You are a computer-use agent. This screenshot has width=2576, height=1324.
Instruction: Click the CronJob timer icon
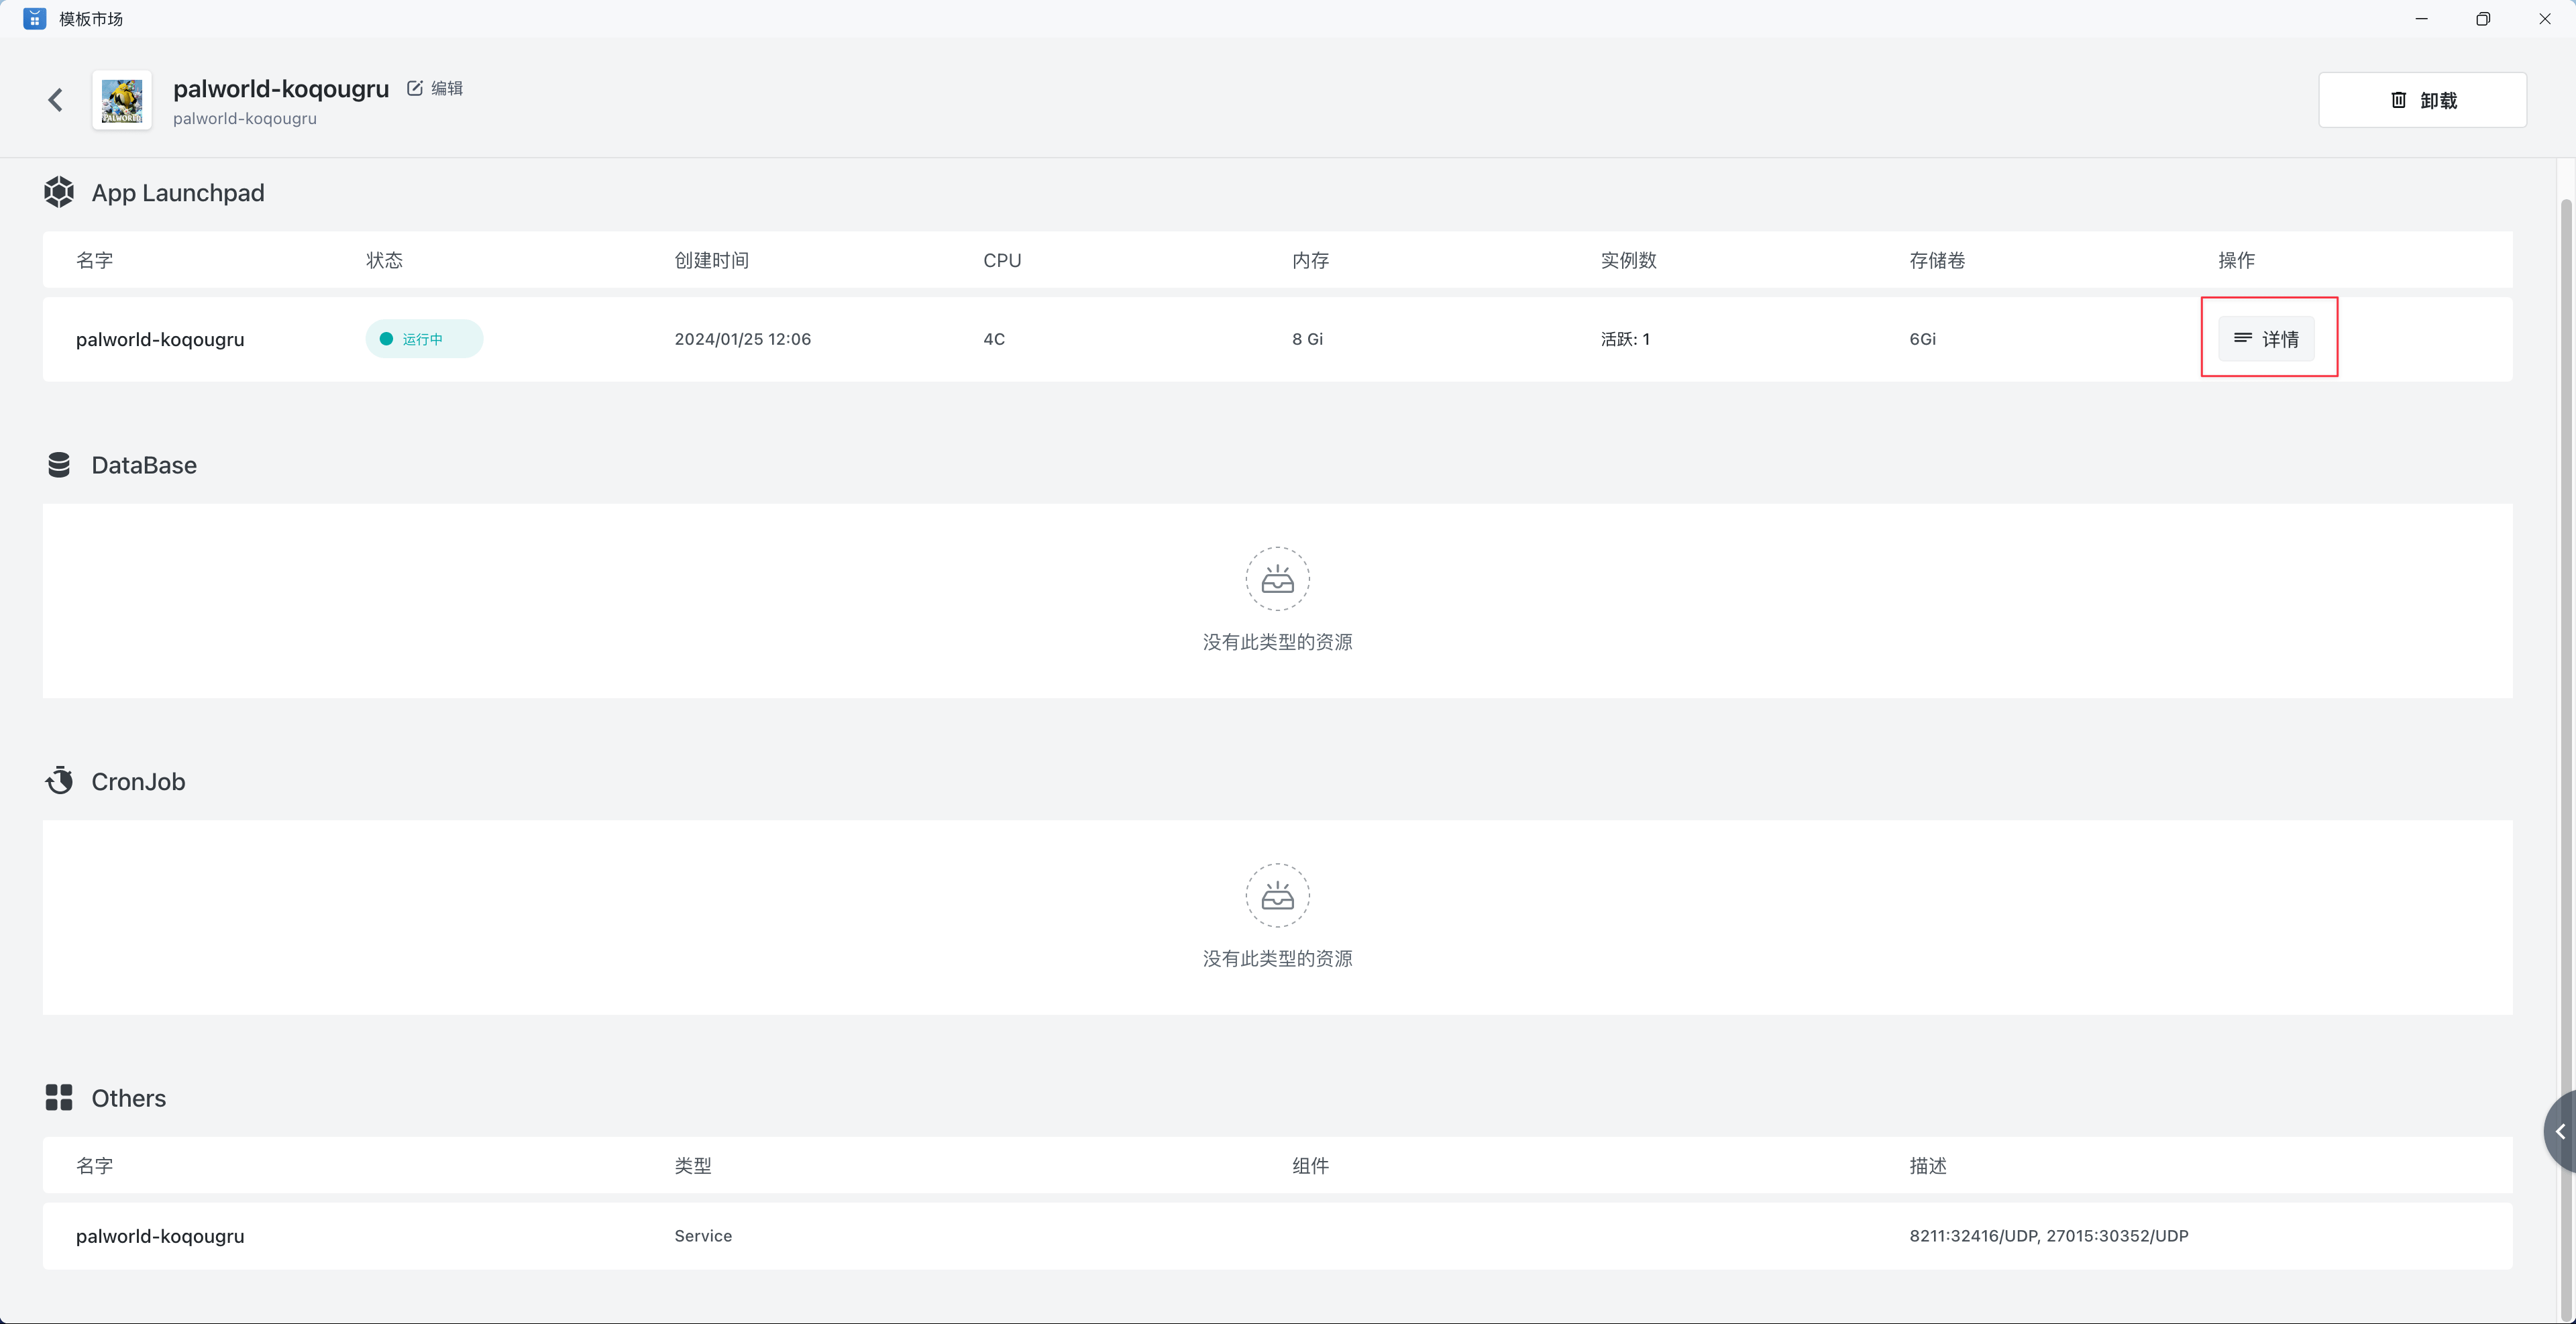tap(59, 780)
